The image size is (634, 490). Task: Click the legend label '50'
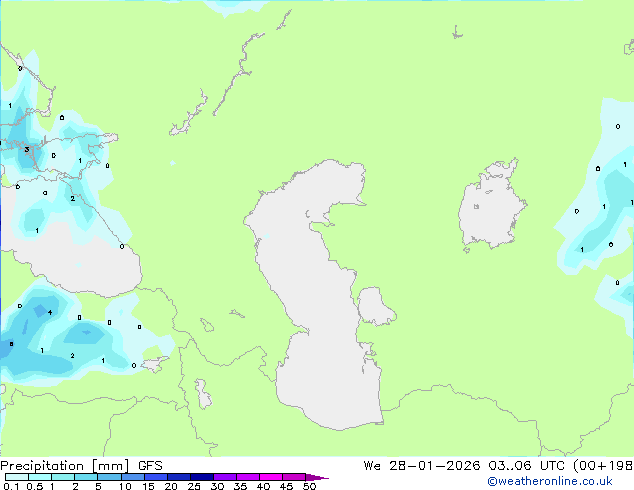click(x=309, y=486)
